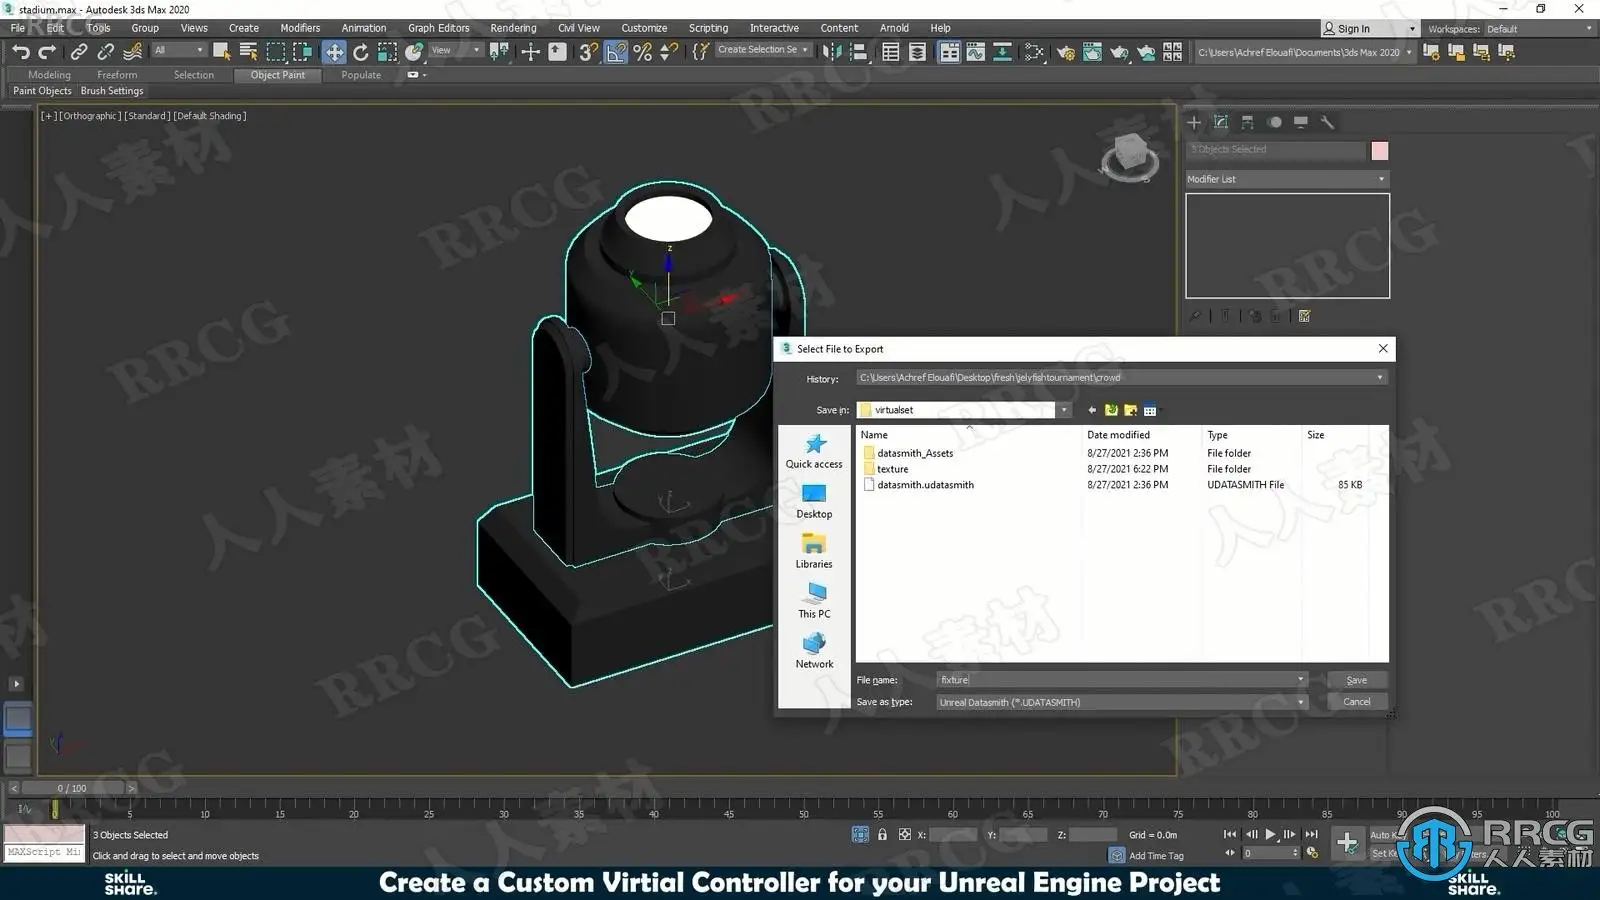Switch to the Populate ribbon tab
1600x900 pixels.
361,75
